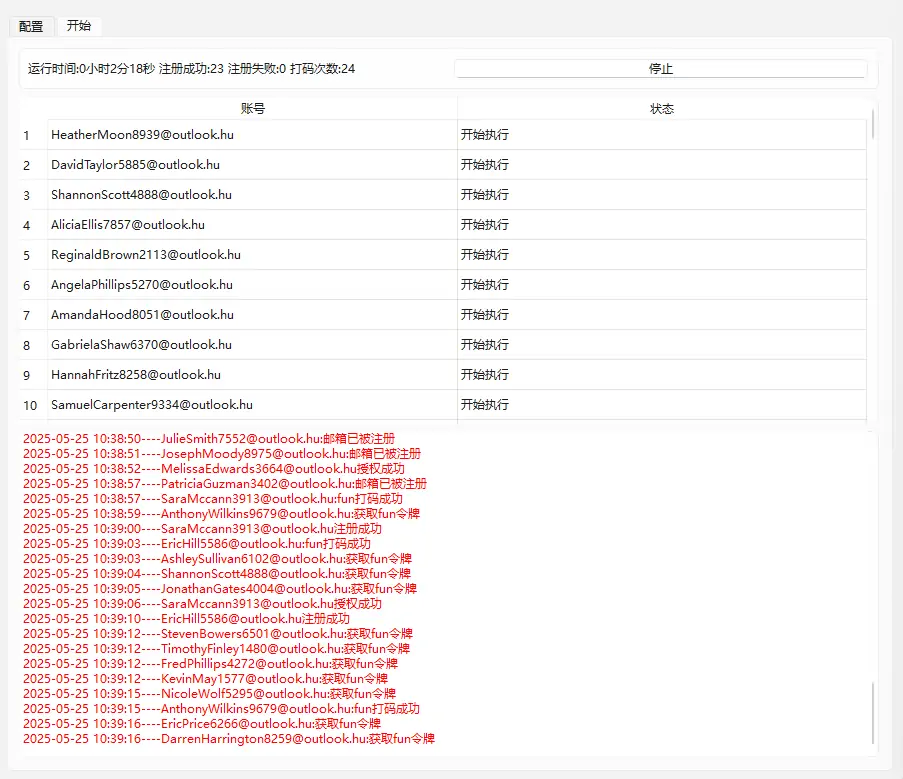903x779 pixels.
Task: Click log line JonathanGates4004 获取fun令牌
Action: point(220,588)
